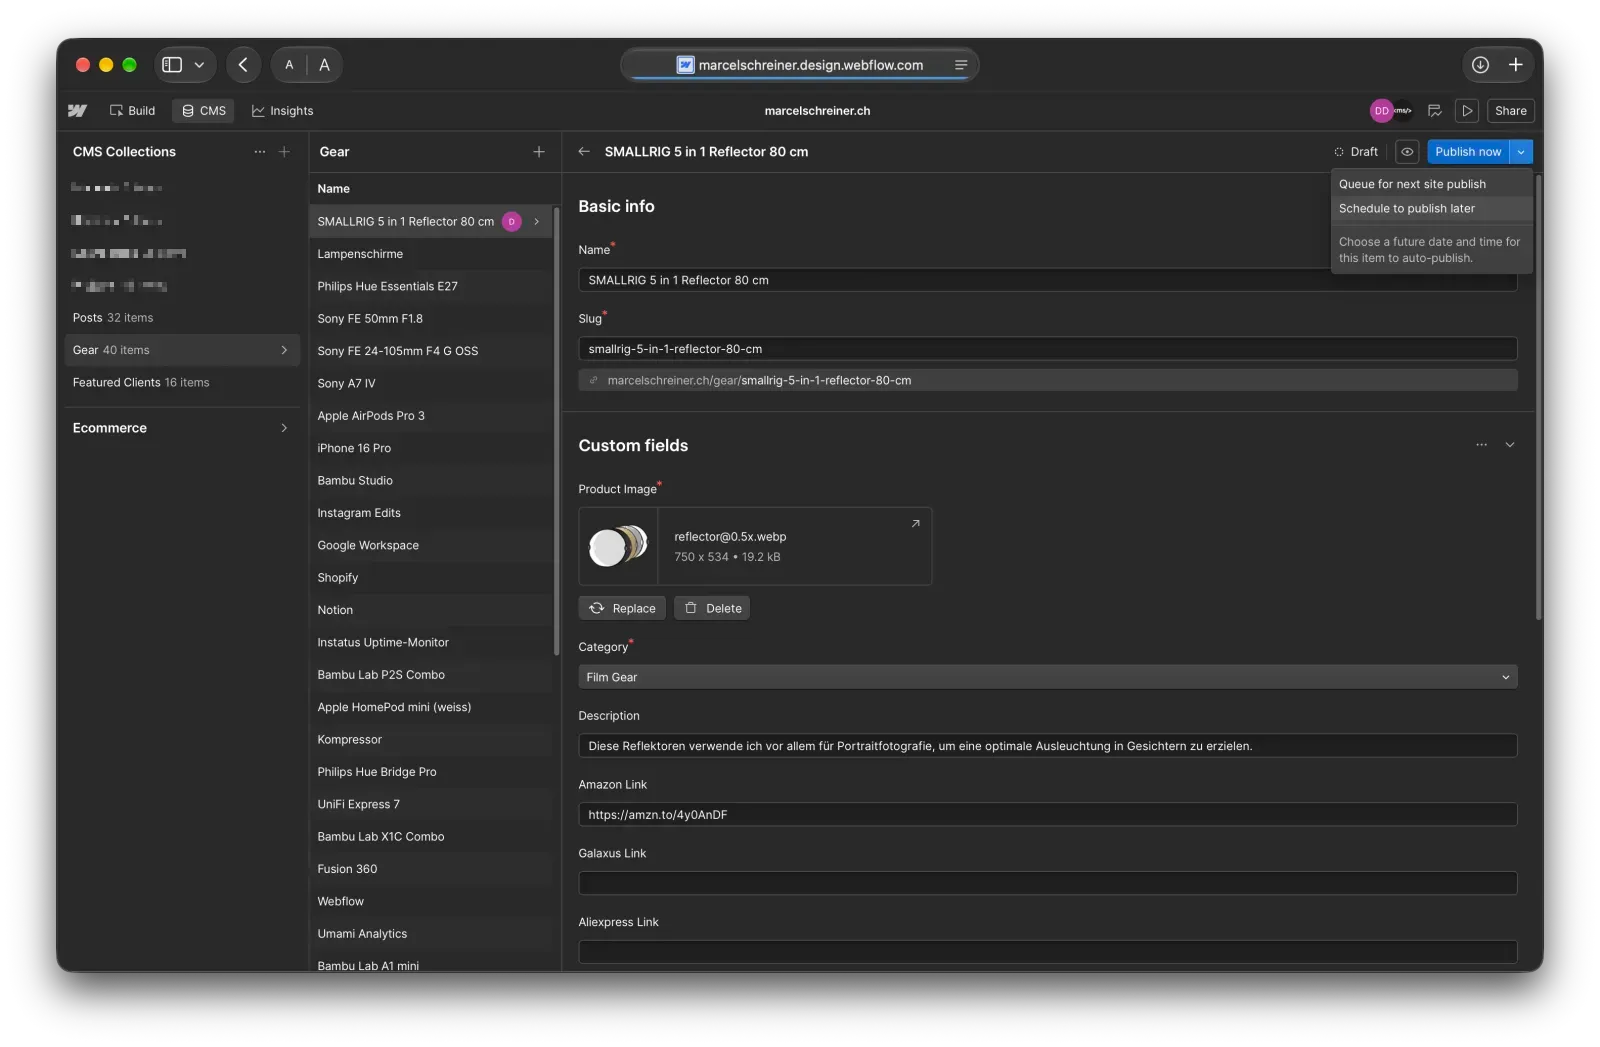1600x1047 pixels.
Task: Click the Draft status indicator
Action: (x=1356, y=152)
